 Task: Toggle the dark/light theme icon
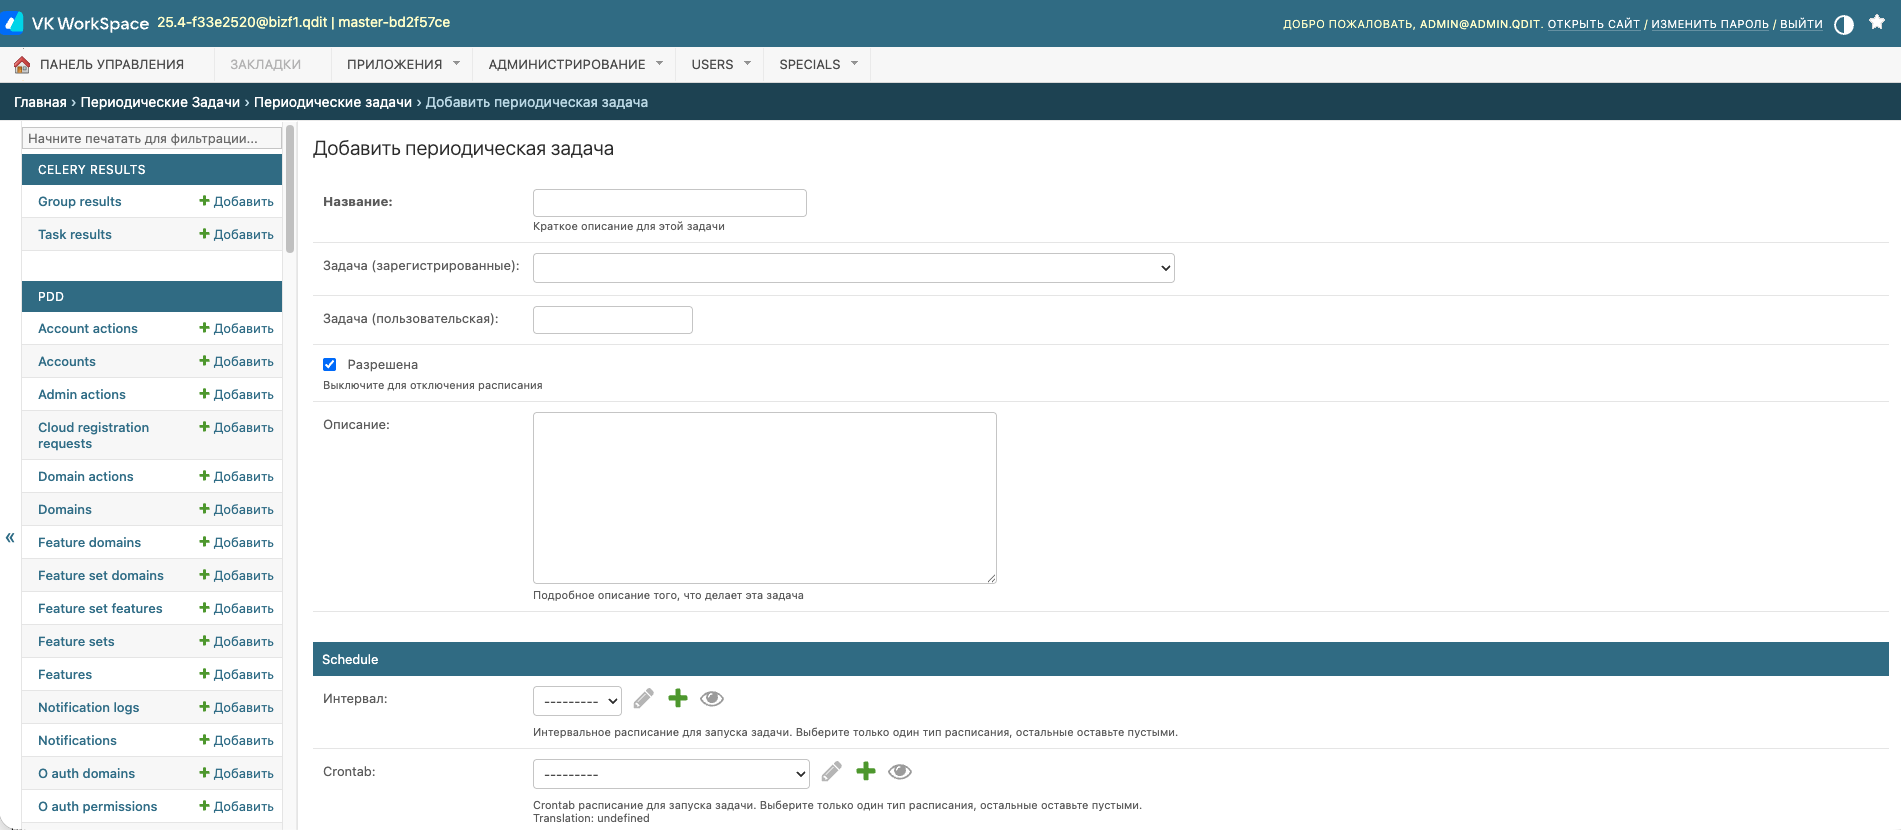(x=1844, y=24)
